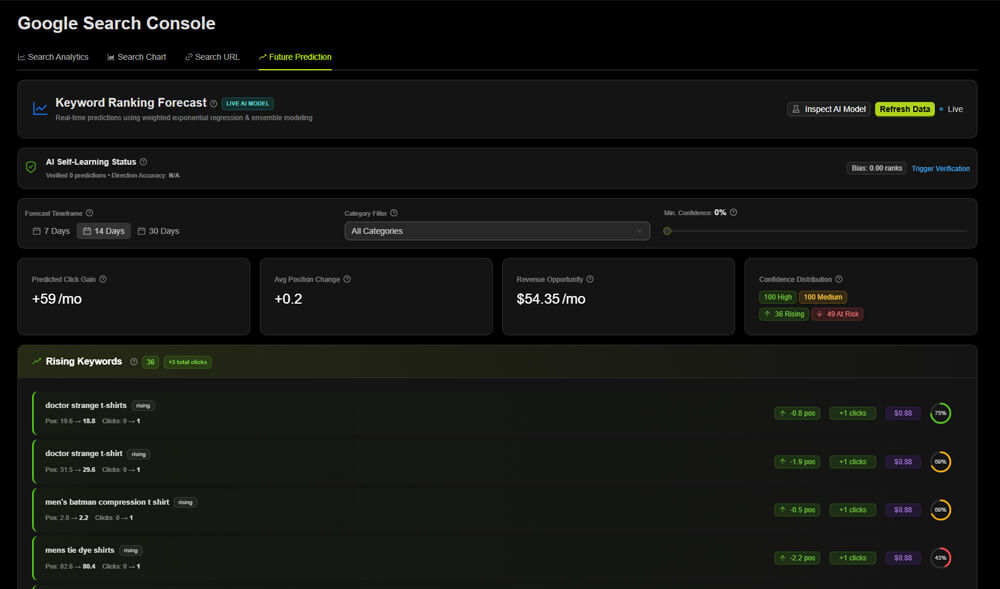Click the doctor strange t-shirts keyword
This screenshot has width=1000, height=589.
pos(86,405)
